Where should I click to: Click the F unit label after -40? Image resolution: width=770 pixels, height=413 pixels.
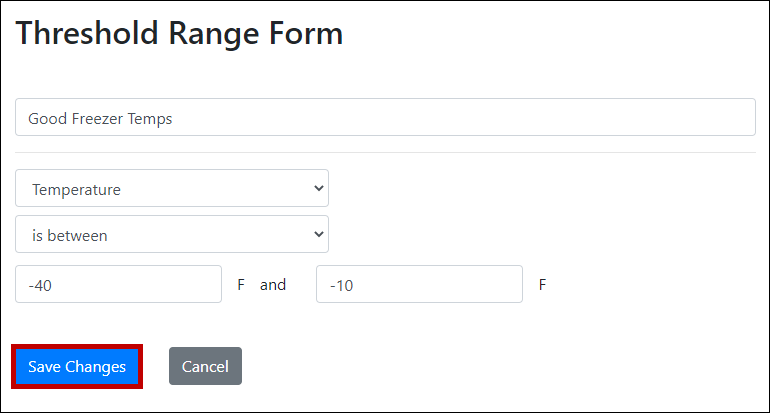tap(241, 285)
